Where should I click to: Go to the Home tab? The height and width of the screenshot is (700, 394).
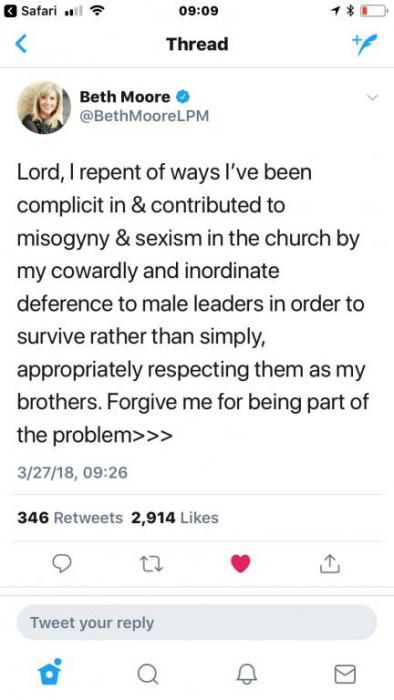coord(49,672)
